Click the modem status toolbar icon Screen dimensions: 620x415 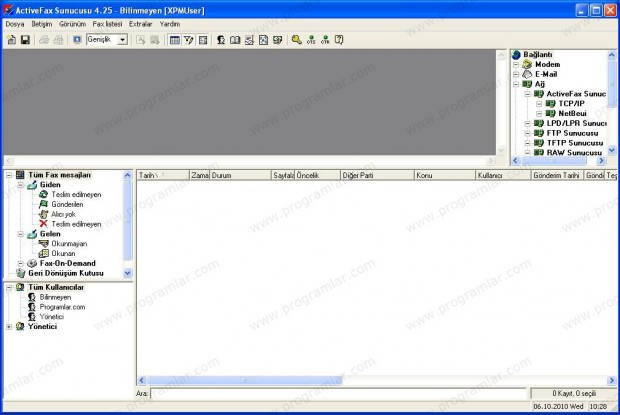[278, 40]
